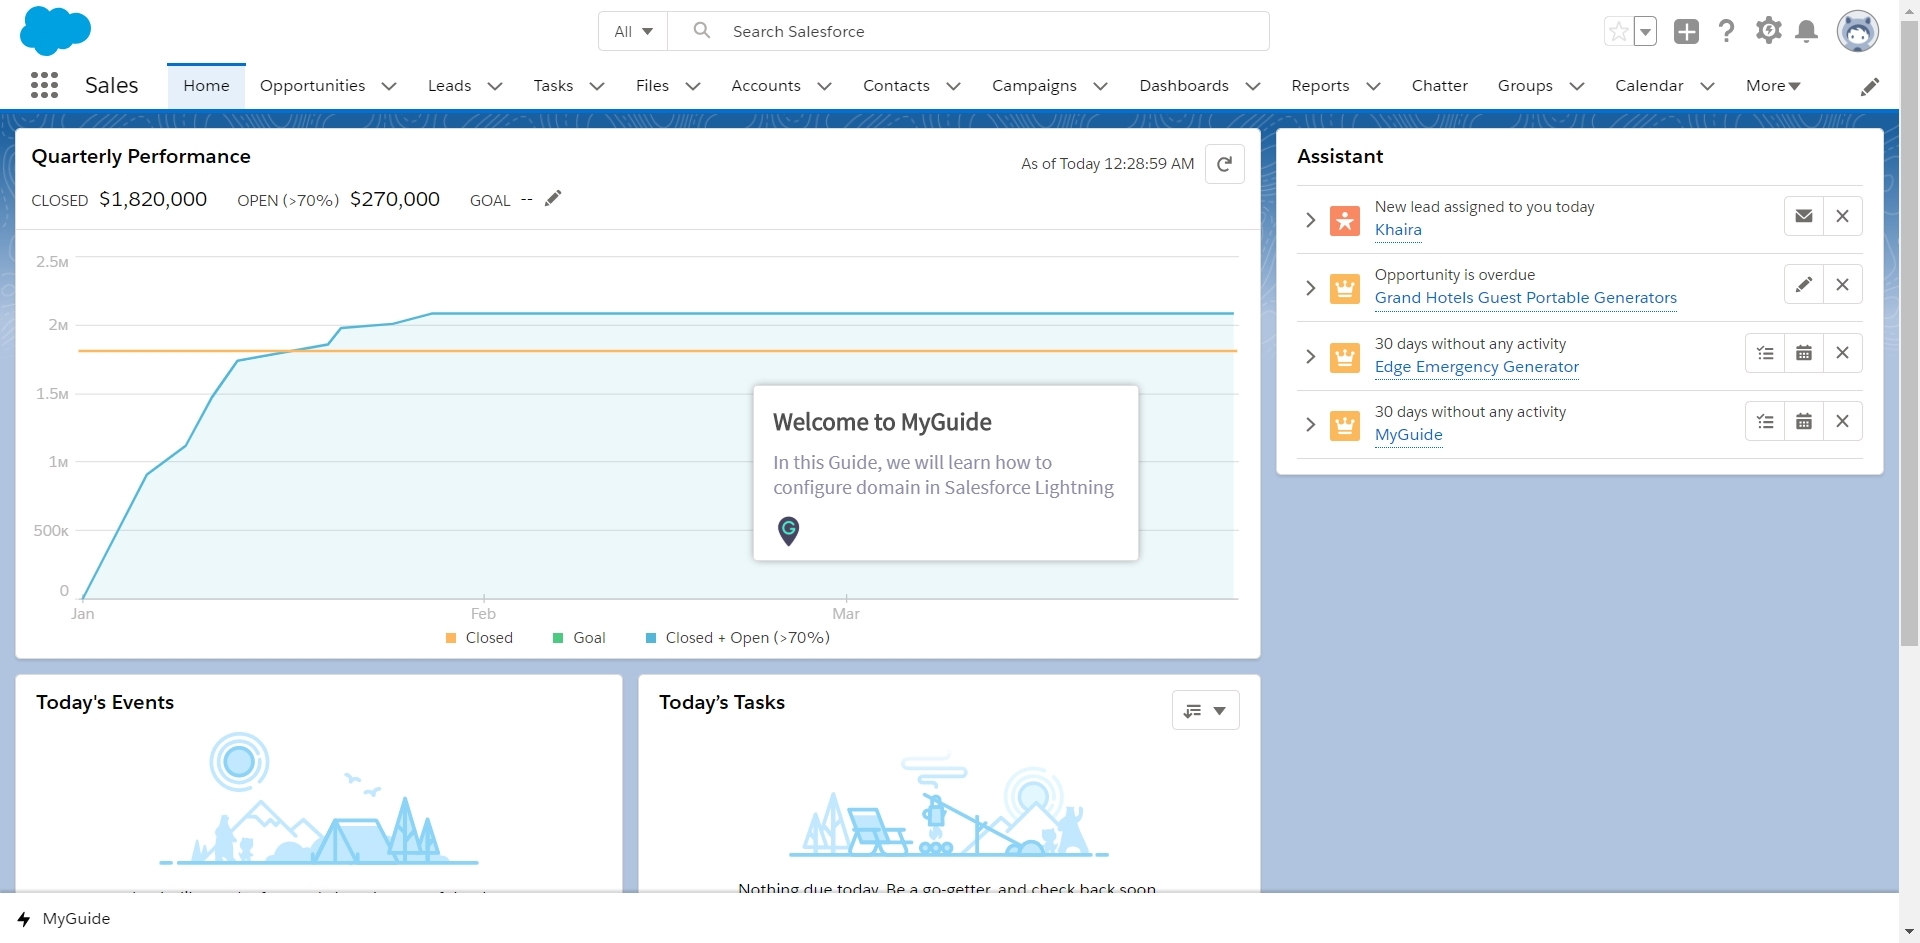Create event for MyGuide opportunity
The width and height of the screenshot is (1920, 943).
tap(1804, 421)
